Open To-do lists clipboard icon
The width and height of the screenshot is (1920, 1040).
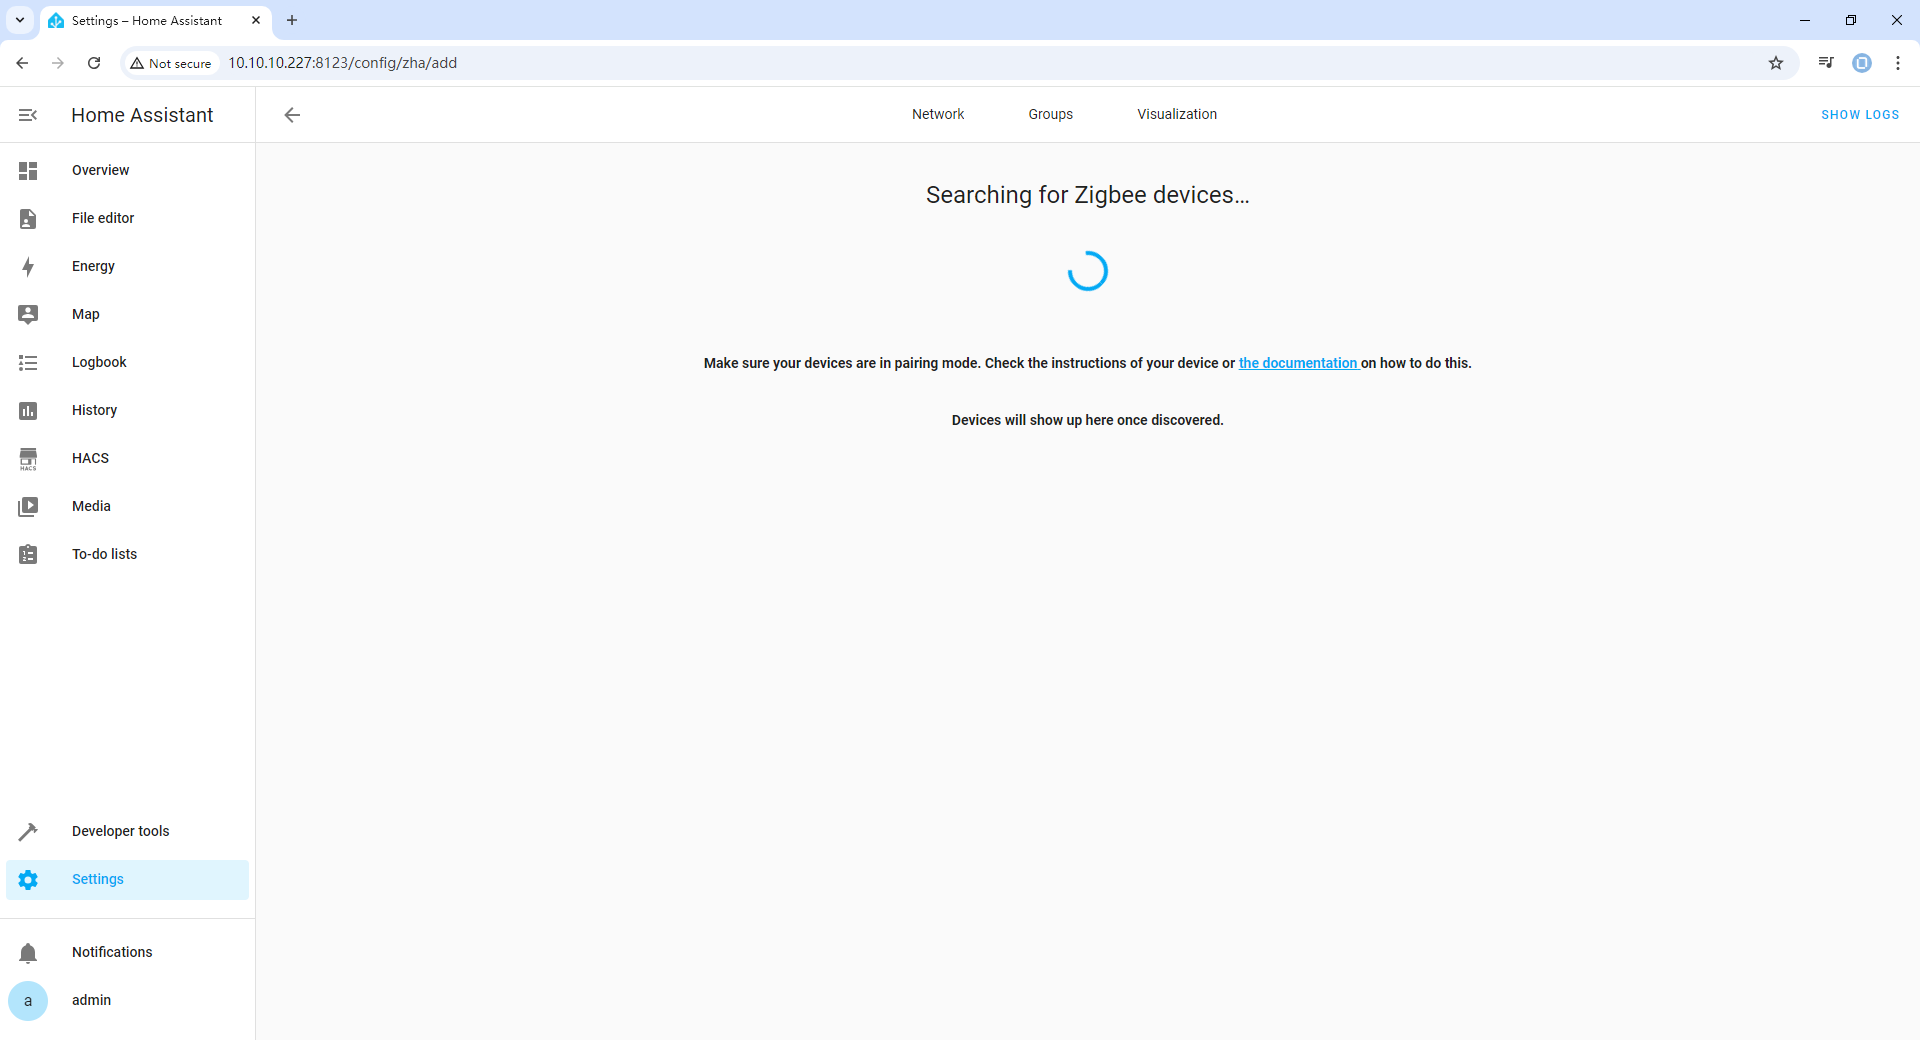(28, 555)
